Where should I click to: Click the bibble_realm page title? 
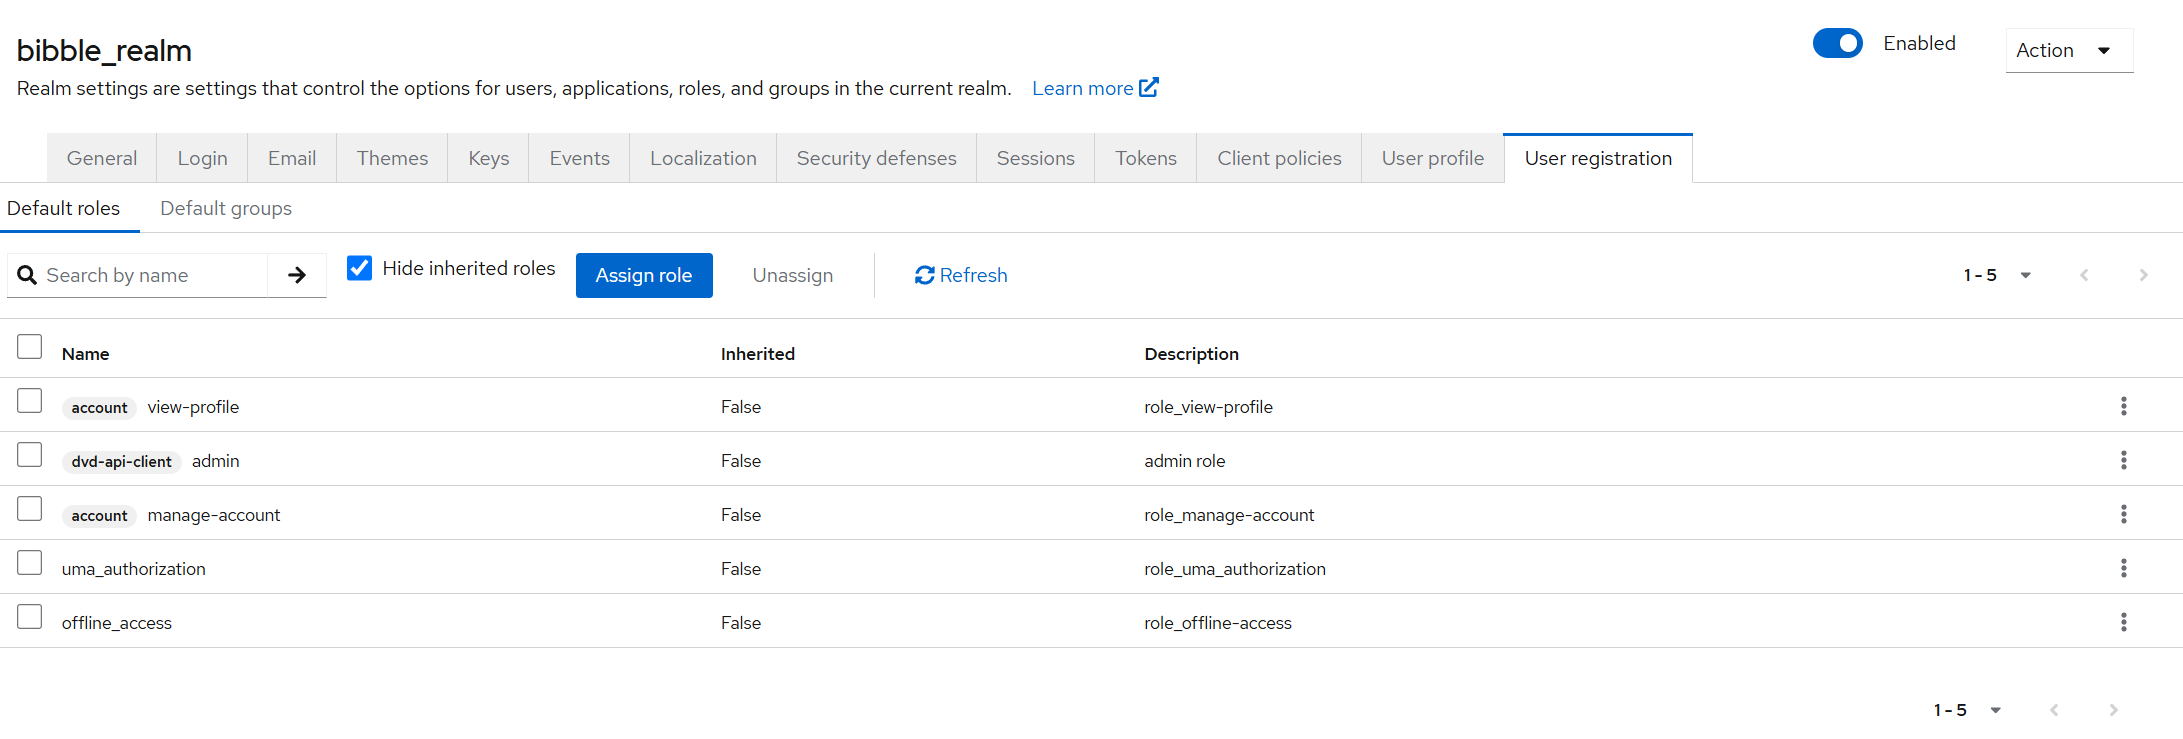pos(104,50)
